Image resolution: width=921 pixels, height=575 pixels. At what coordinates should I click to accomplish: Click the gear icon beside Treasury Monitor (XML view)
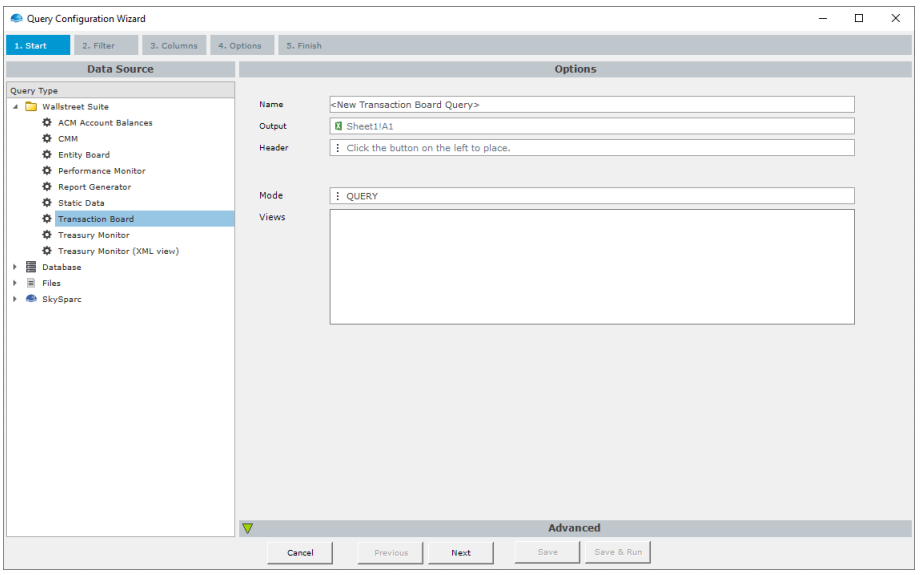pos(47,251)
